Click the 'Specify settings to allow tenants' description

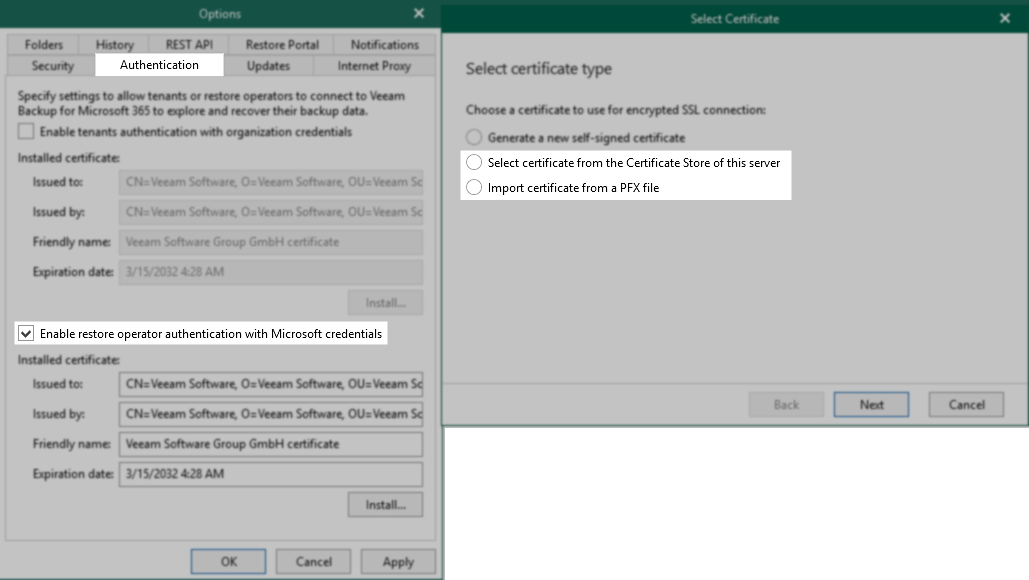(211, 103)
